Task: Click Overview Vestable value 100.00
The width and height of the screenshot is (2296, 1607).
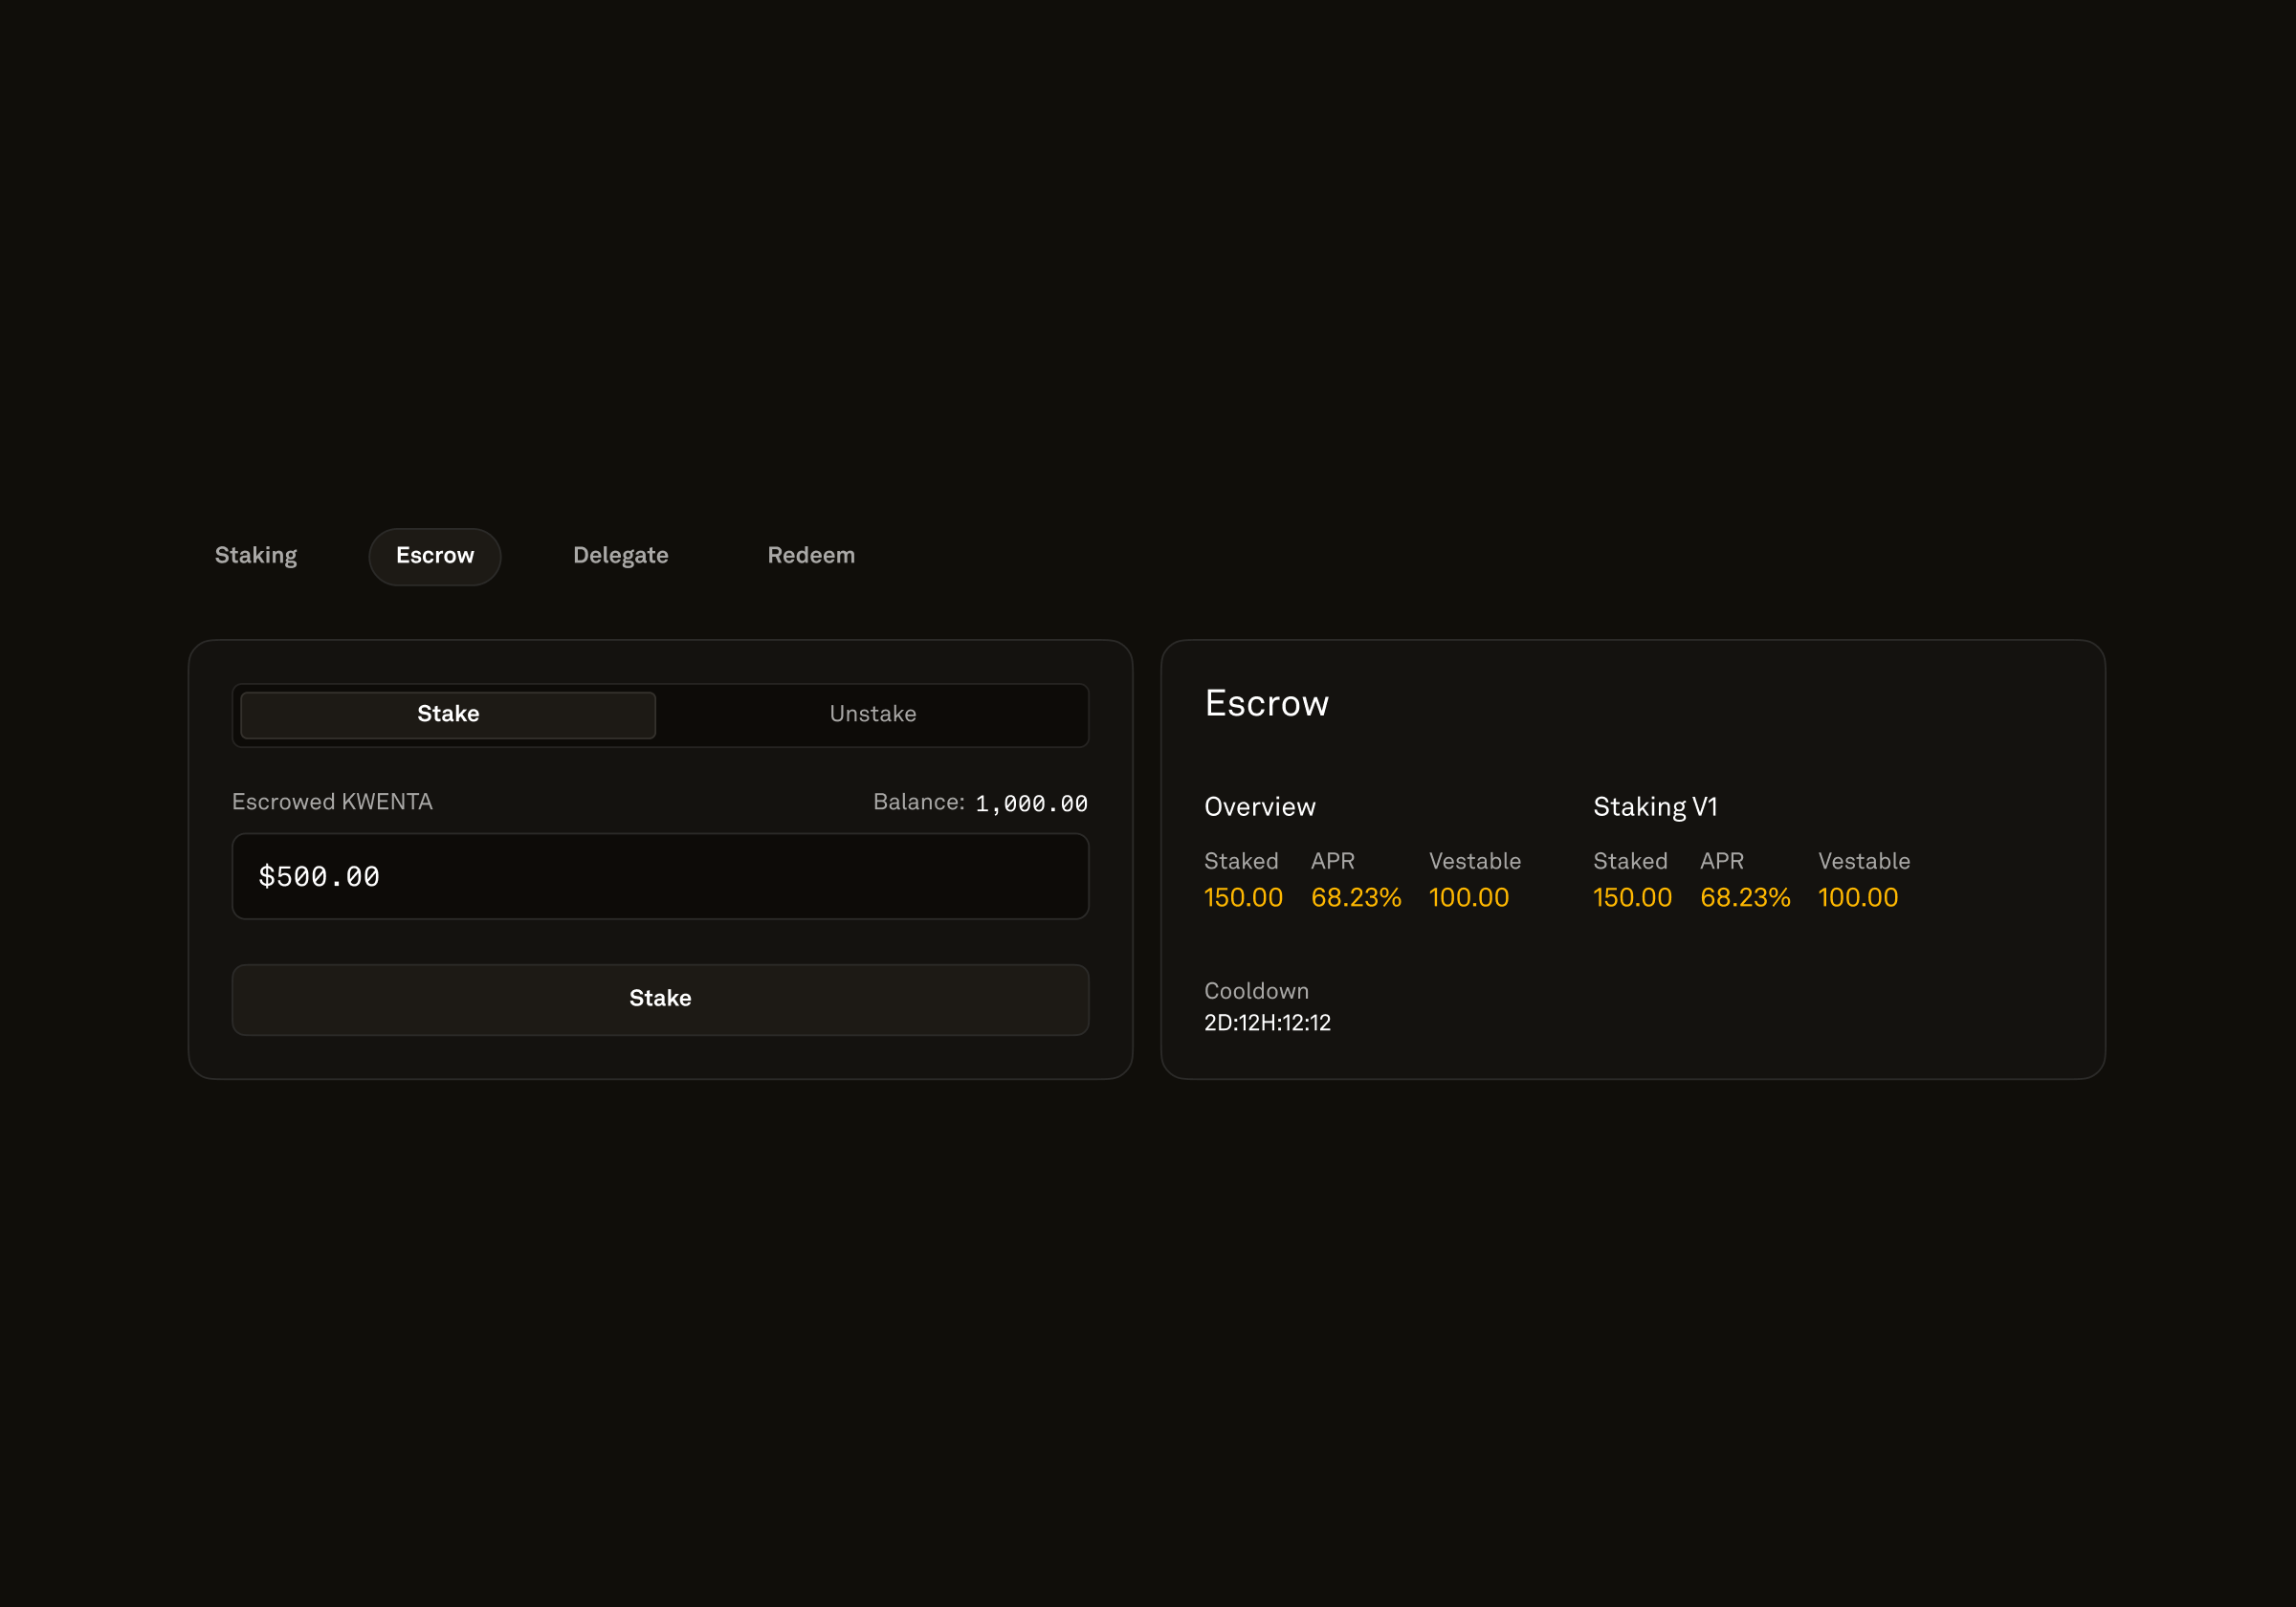Action: click(1469, 897)
